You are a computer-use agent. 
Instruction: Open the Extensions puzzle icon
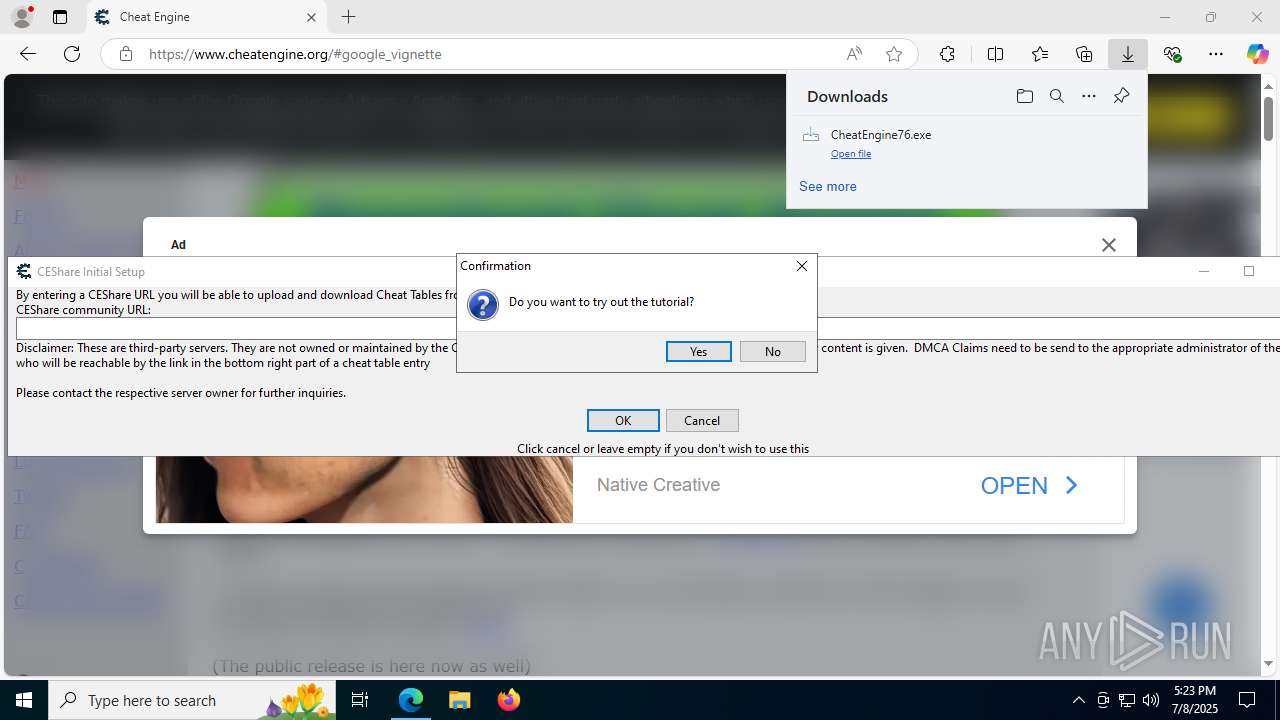[x=947, y=54]
